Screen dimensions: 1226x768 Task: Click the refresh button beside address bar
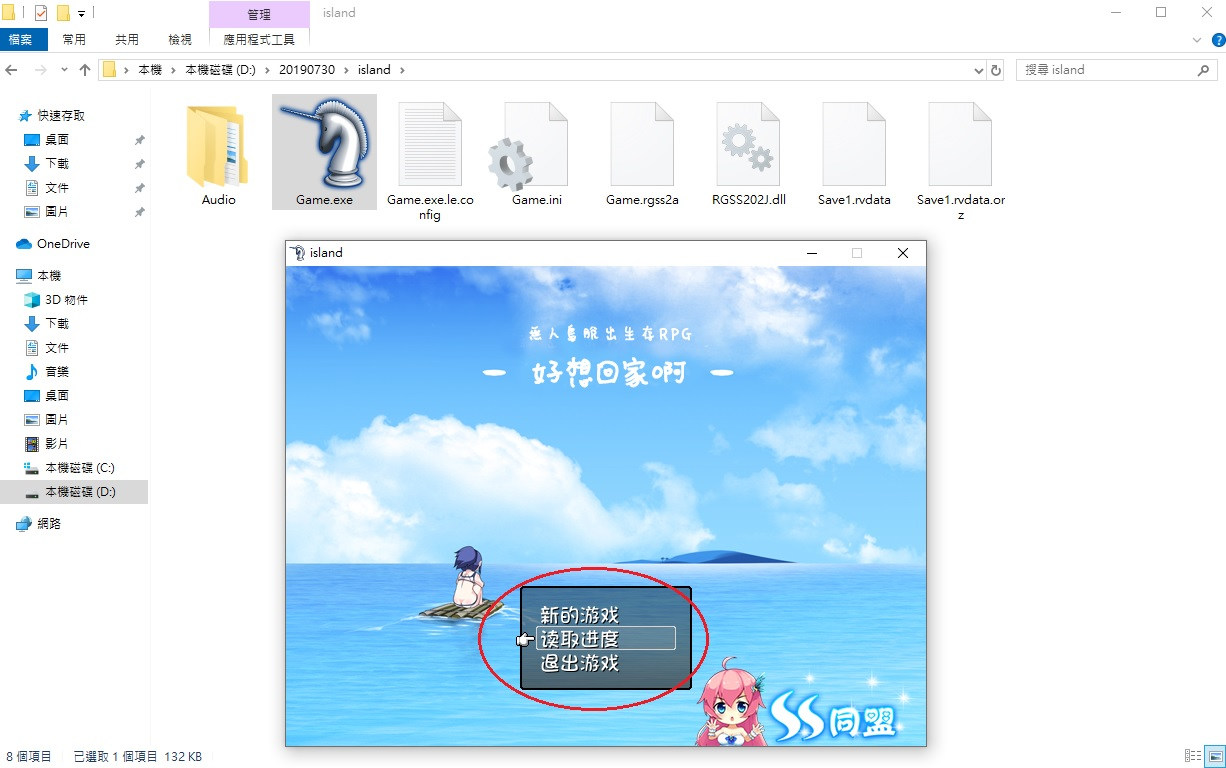[996, 70]
